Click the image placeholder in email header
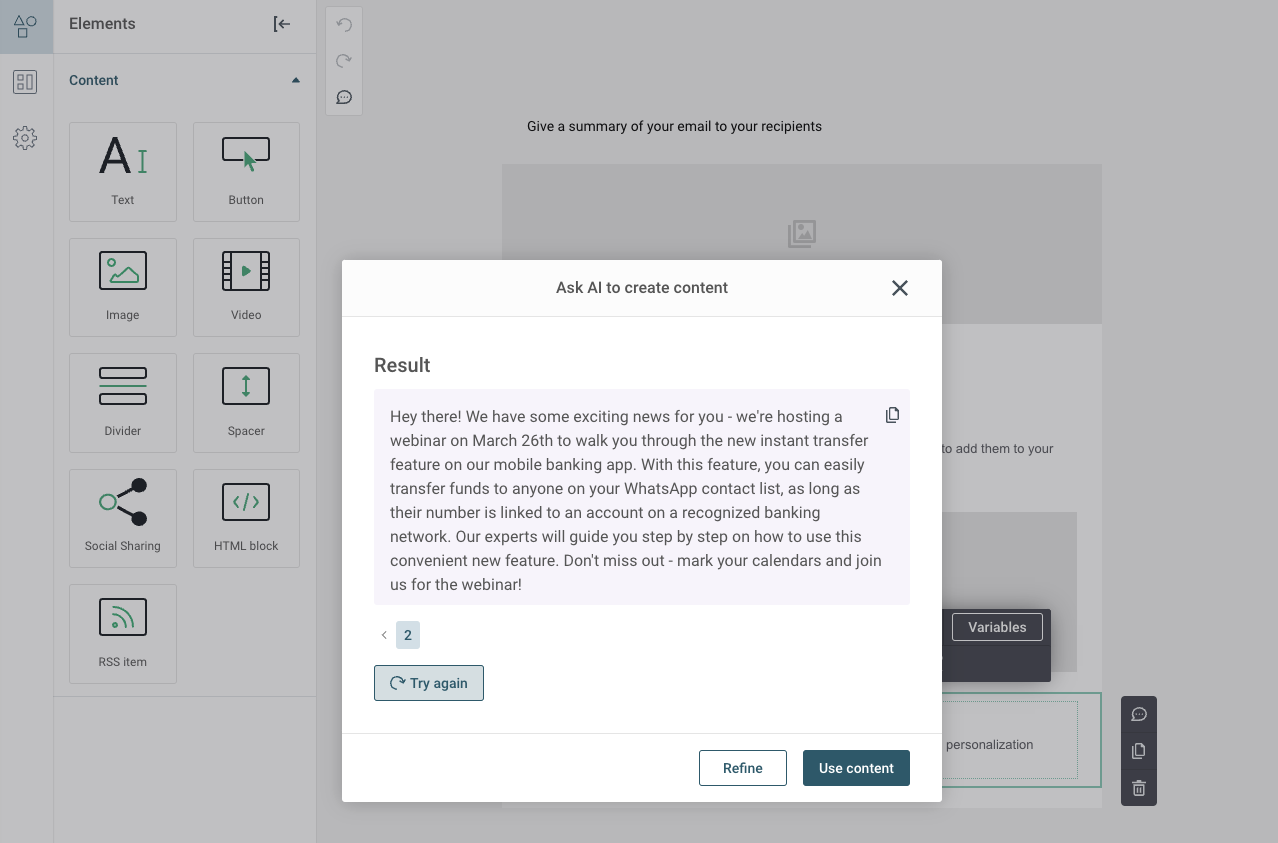The height and width of the screenshot is (843, 1278). (x=802, y=234)
